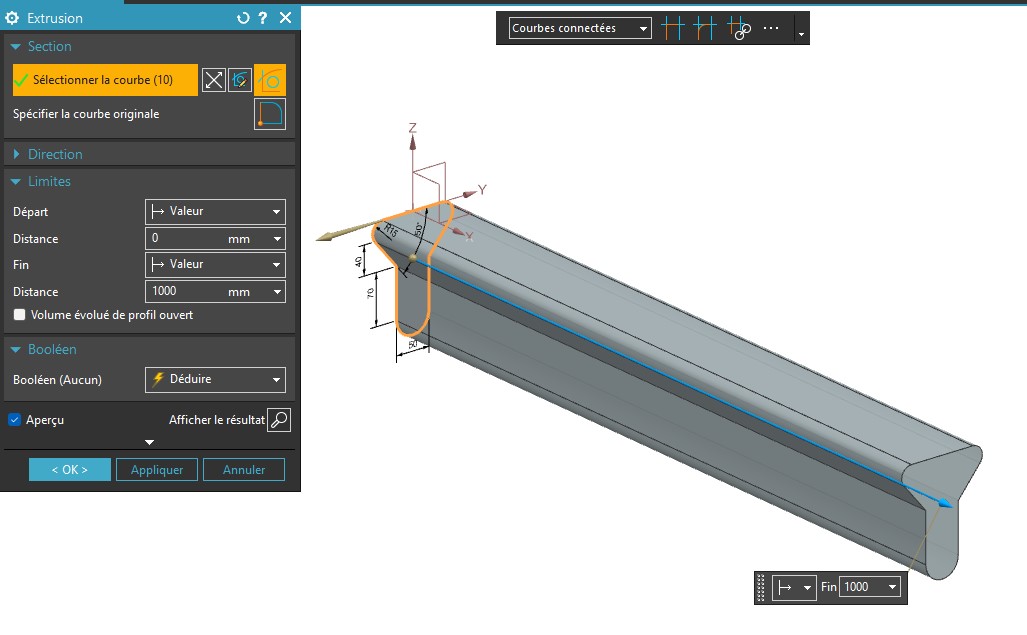
Task: Open the Départ Valeur dropdown
Action: coord(215,211)
